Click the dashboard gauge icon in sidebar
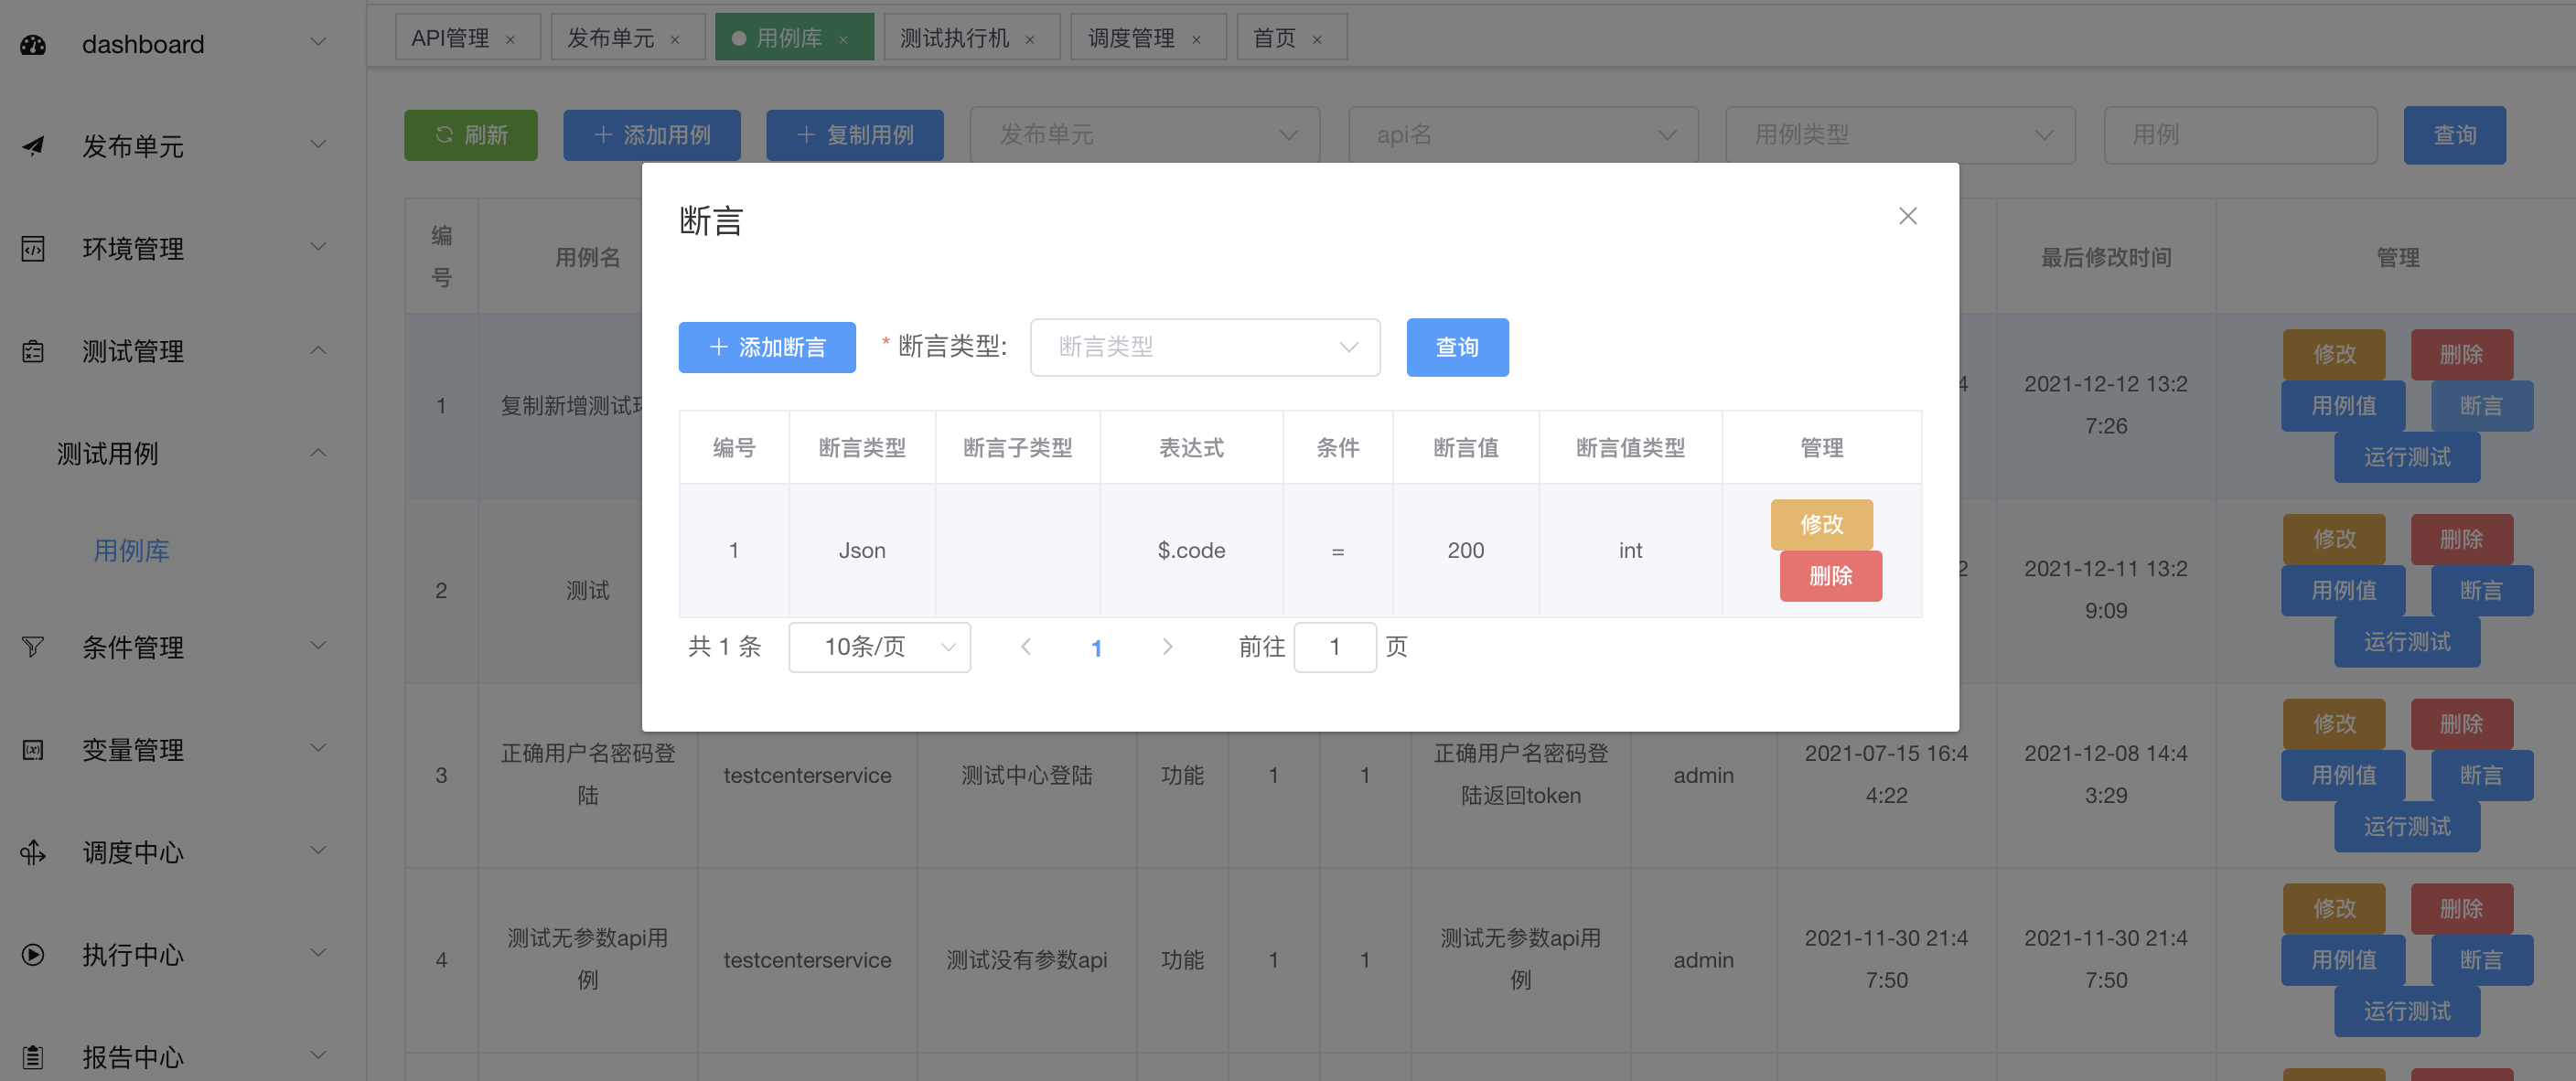The width and height of the screenshot is (2576, 1081). click(x=33, y=44)
